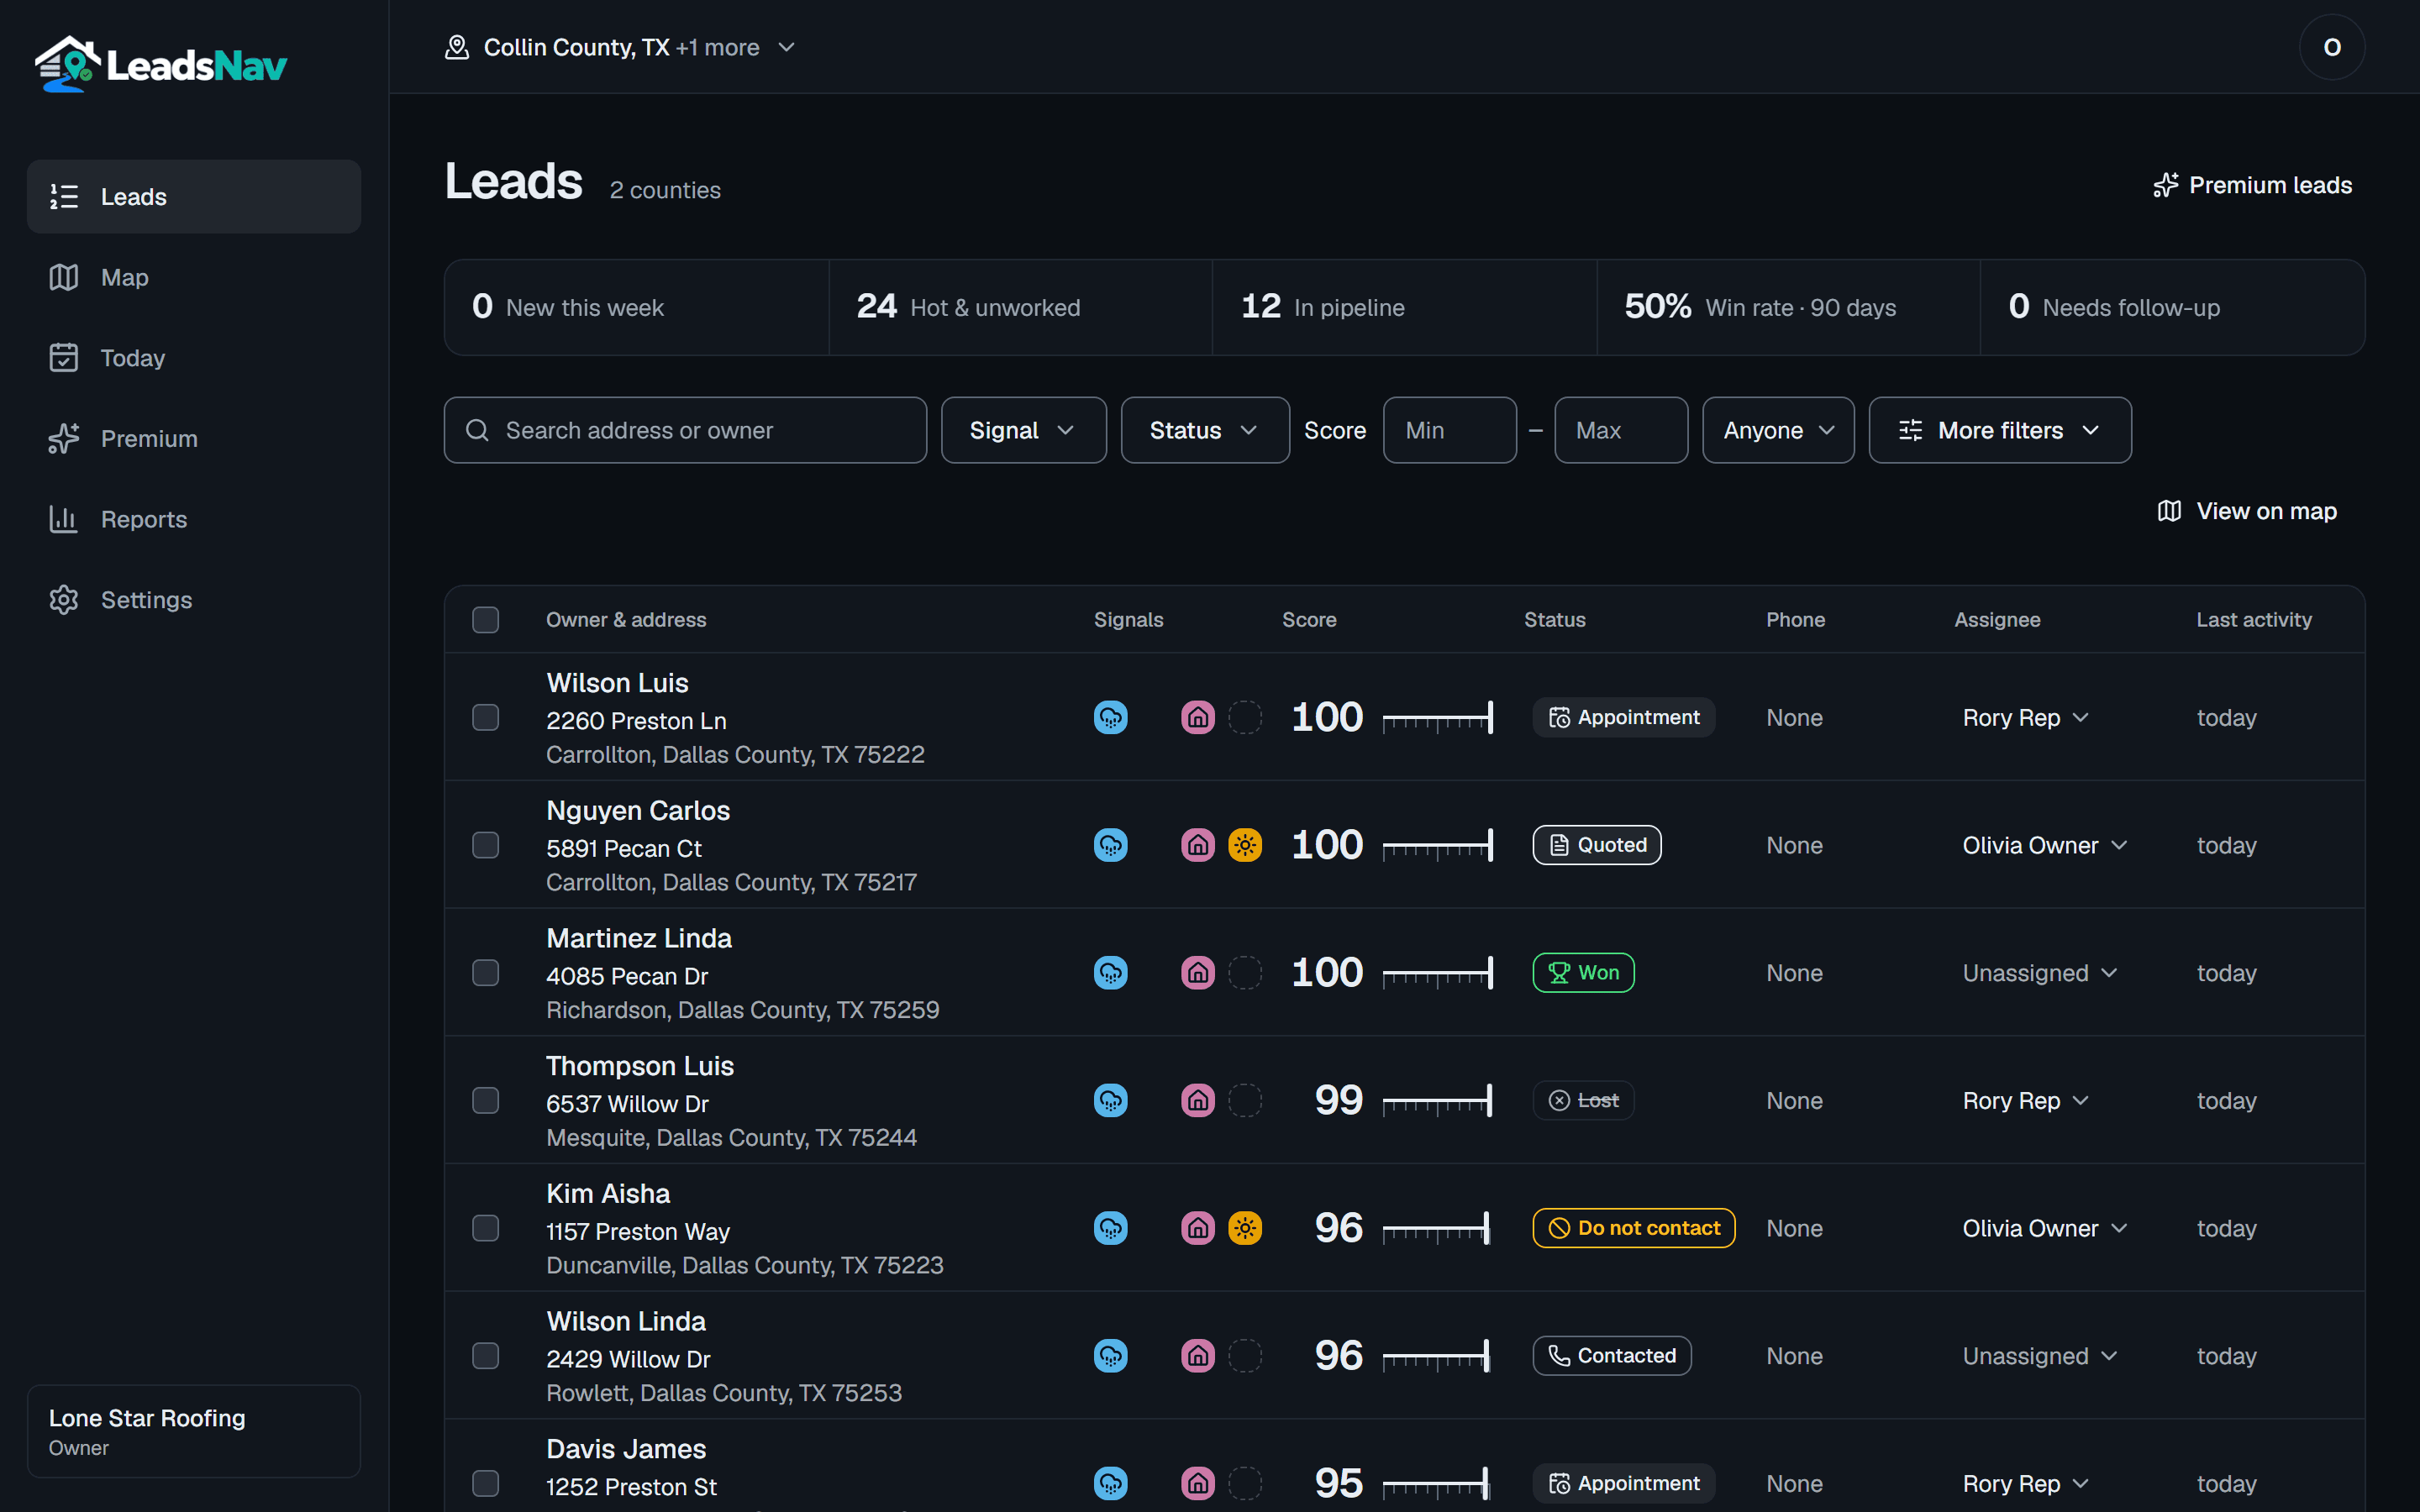Click the sparkle icon next to Premium leads
Viewport: 2420px width, 1512px height.
pyautogui.click(x=2165, y=185)
